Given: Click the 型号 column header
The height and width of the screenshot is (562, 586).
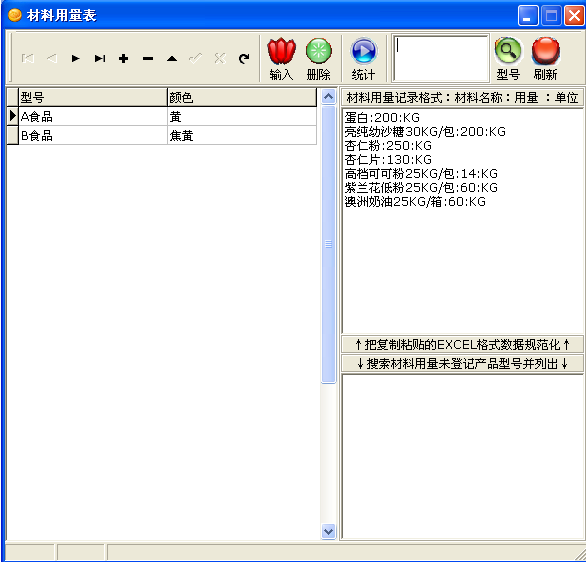Looking at the screenshot, I should click(93, 98).
